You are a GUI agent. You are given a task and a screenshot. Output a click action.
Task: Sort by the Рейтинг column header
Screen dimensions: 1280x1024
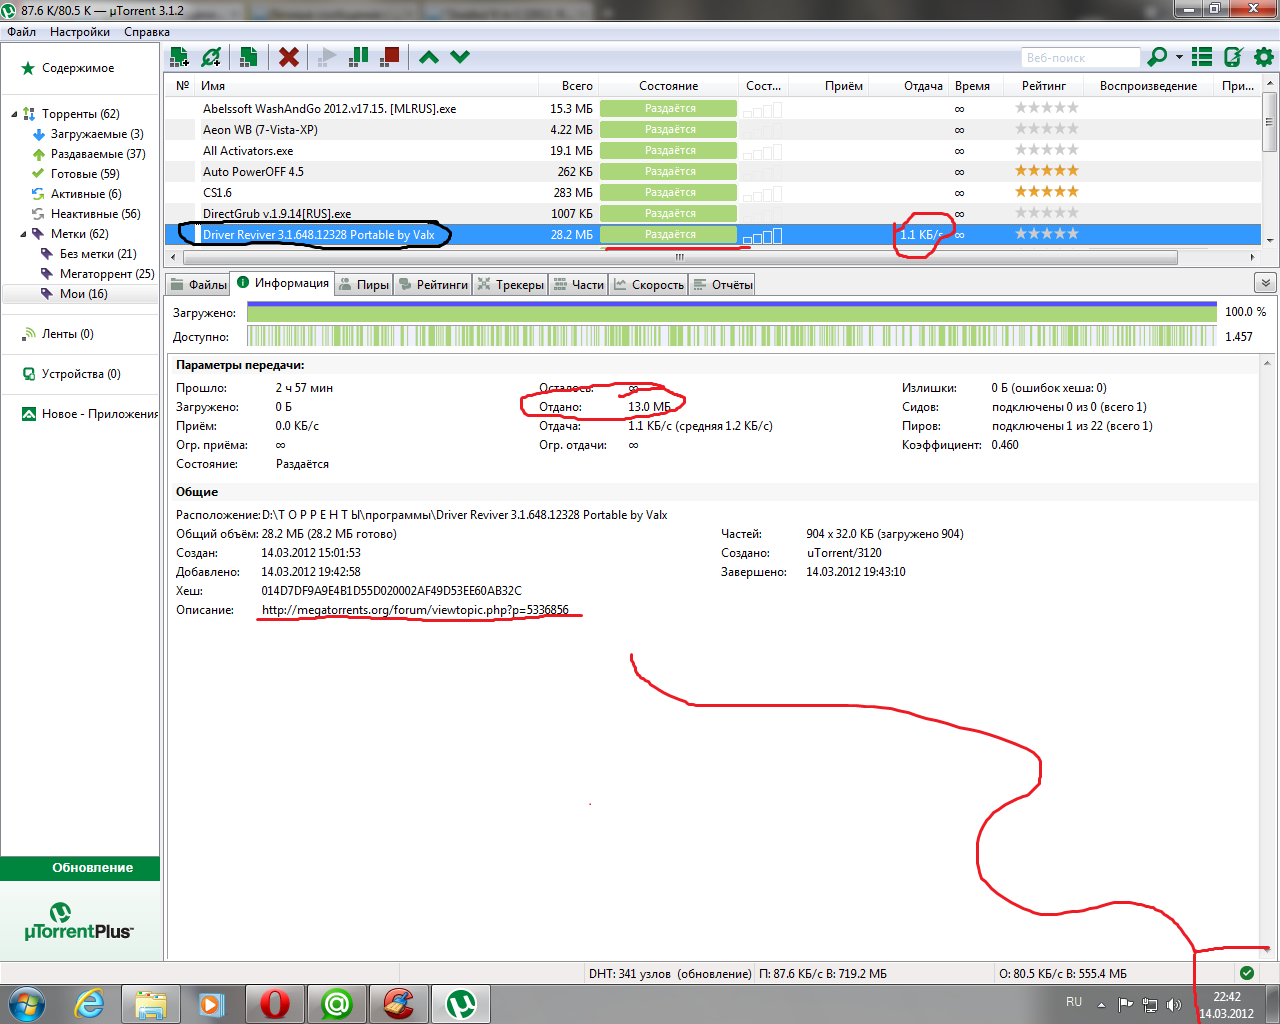point(1043,86)
